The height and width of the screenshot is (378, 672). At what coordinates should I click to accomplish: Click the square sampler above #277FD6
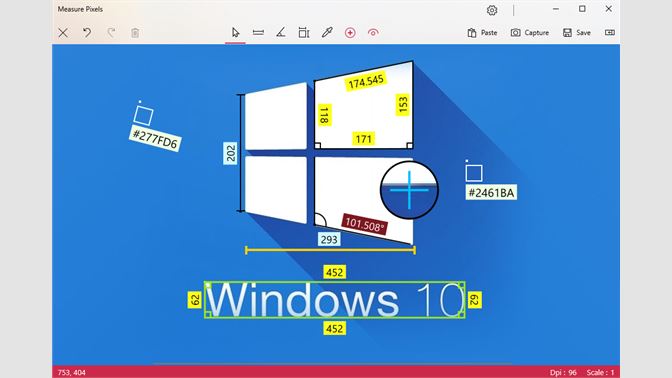point(143,115)
